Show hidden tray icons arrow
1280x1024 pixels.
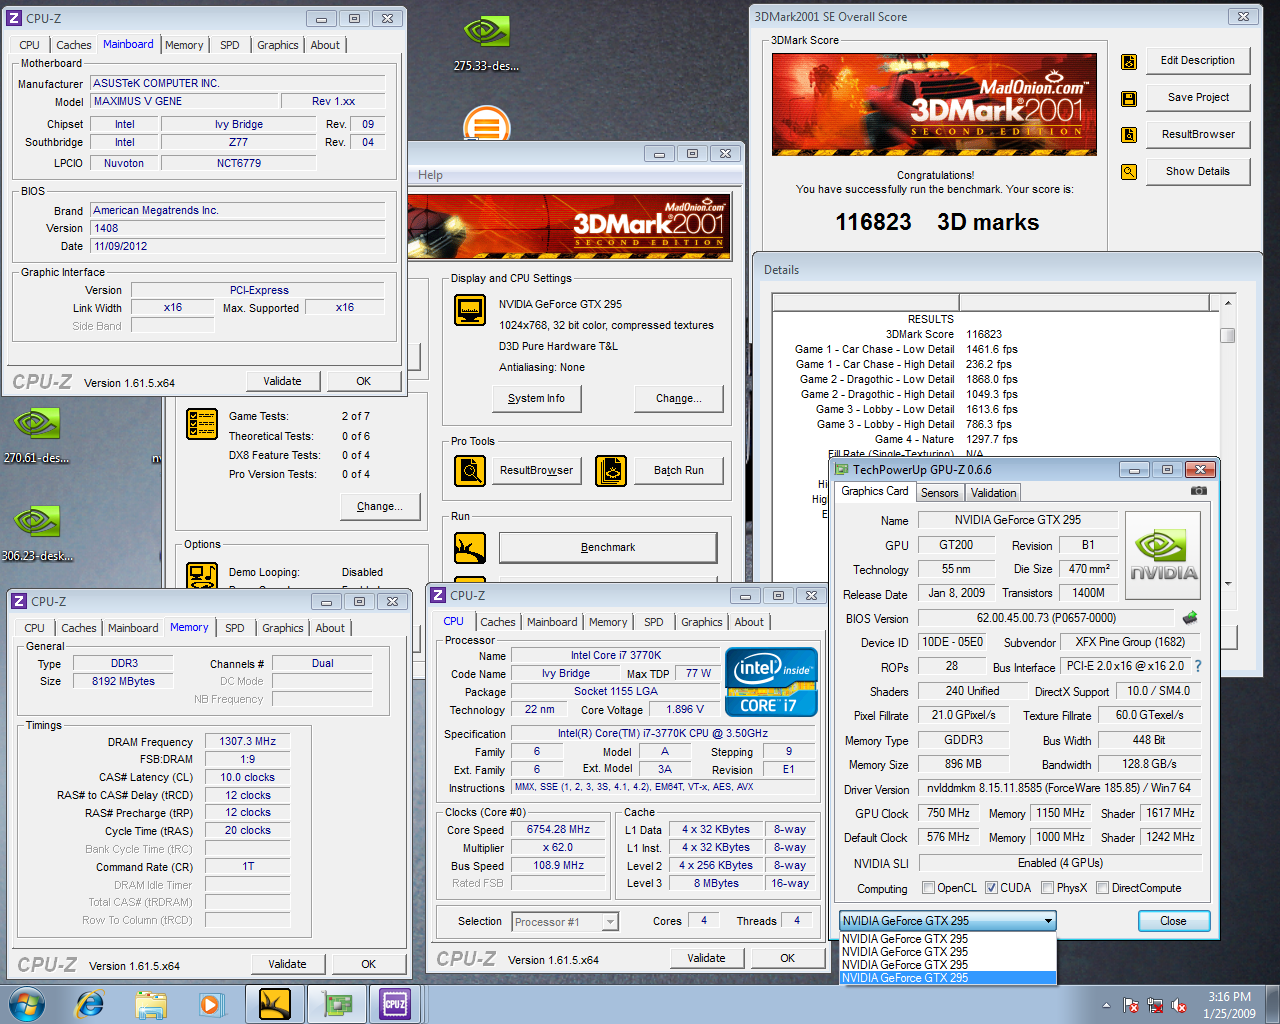tap(1106, 1006)
